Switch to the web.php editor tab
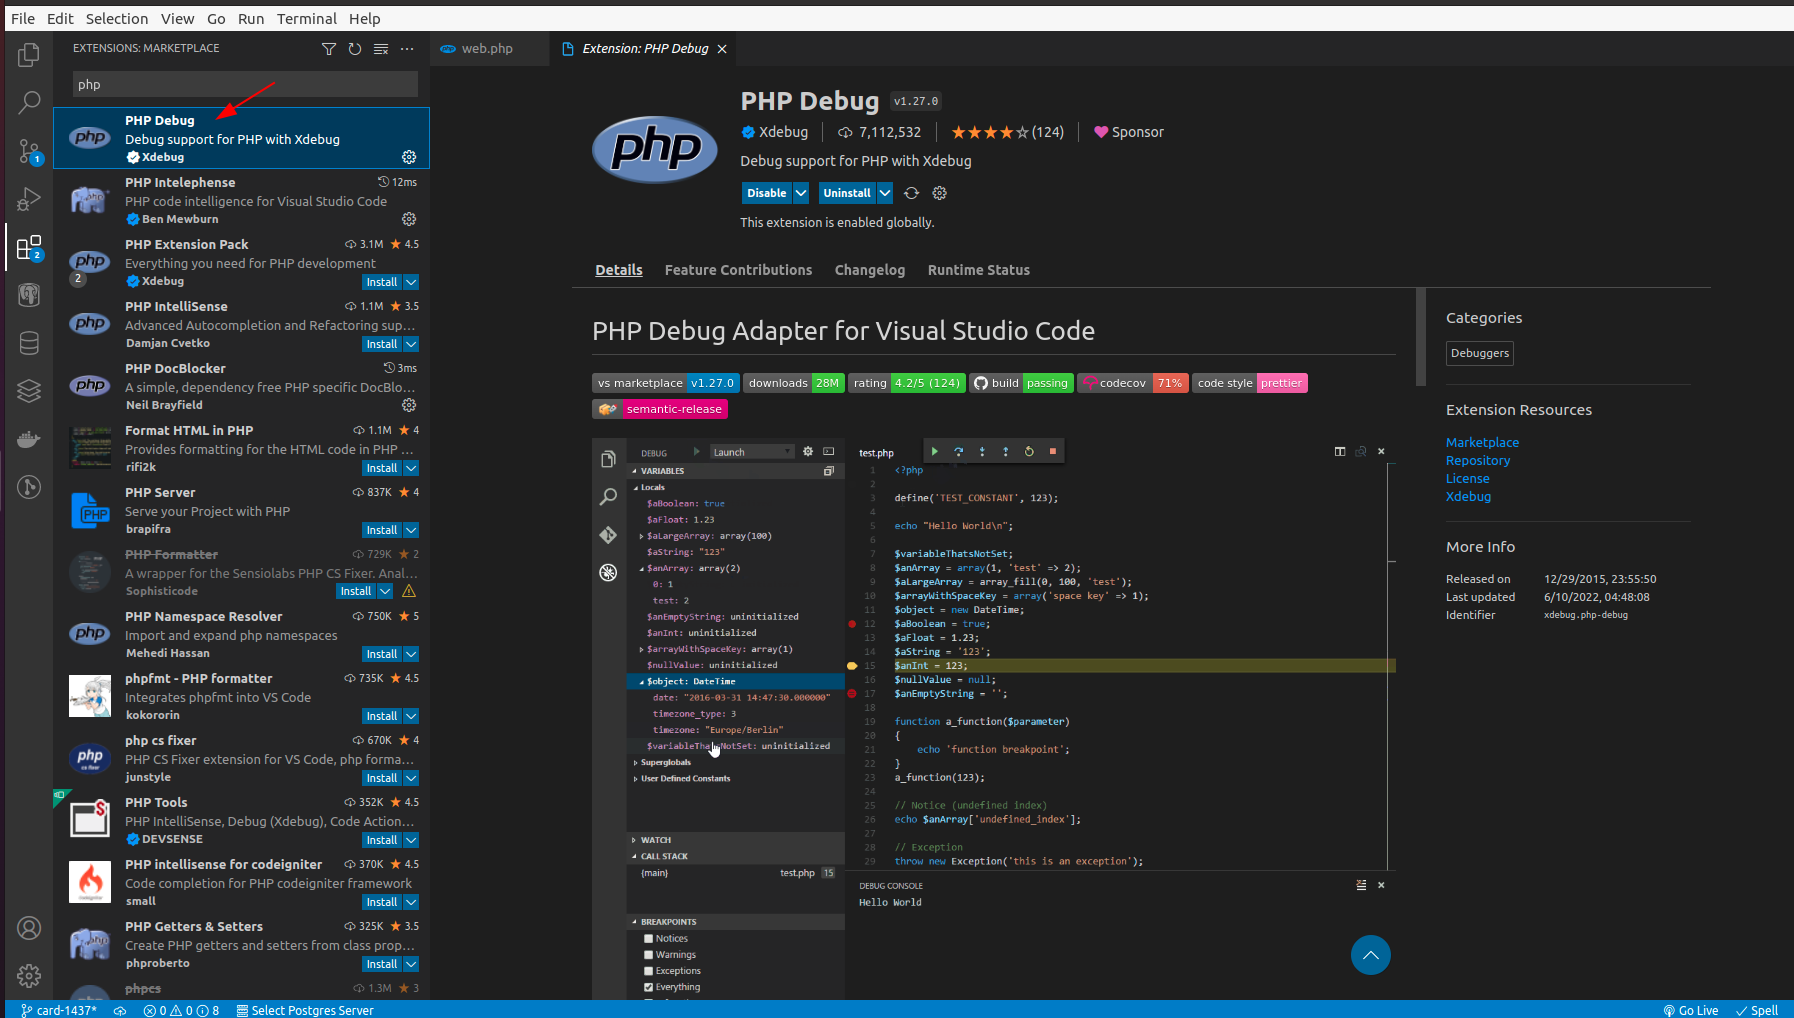This screenshot has width=1794, height=1018. (489, 49)
